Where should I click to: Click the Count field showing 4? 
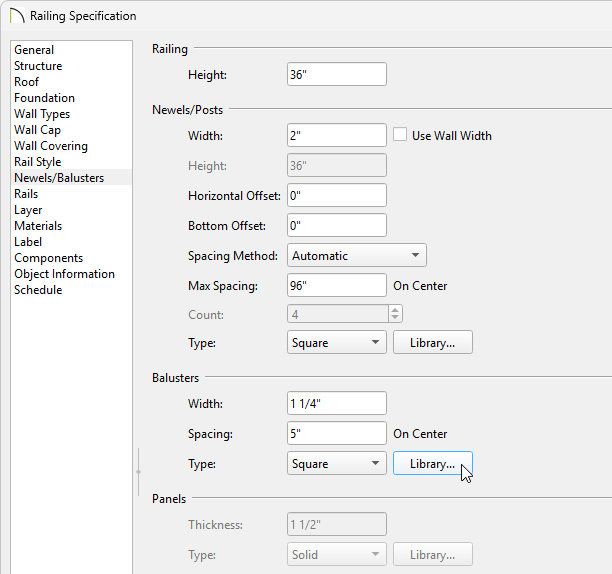tap(338, 314)
